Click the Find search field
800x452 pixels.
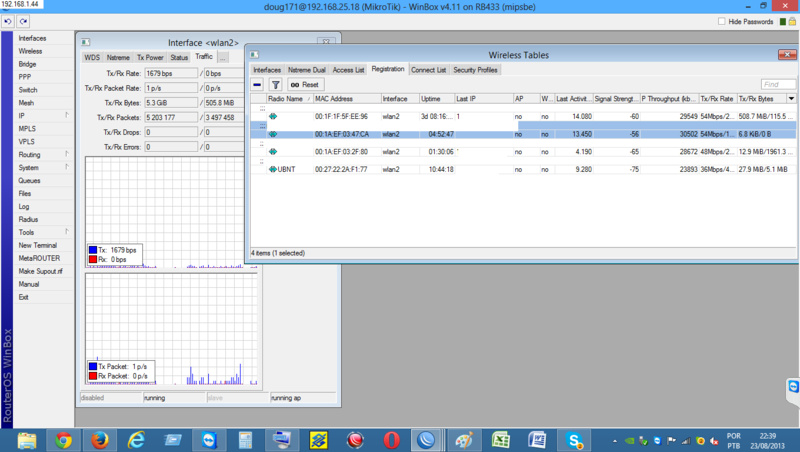(778, 85)
